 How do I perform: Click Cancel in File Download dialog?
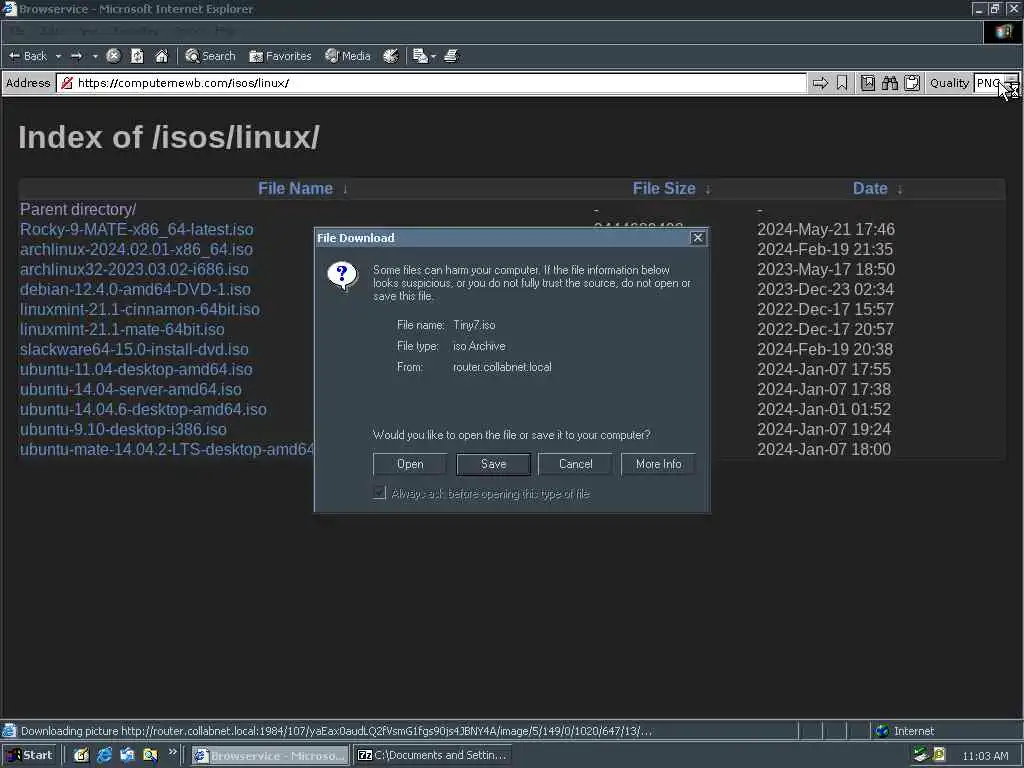[575, 464]
